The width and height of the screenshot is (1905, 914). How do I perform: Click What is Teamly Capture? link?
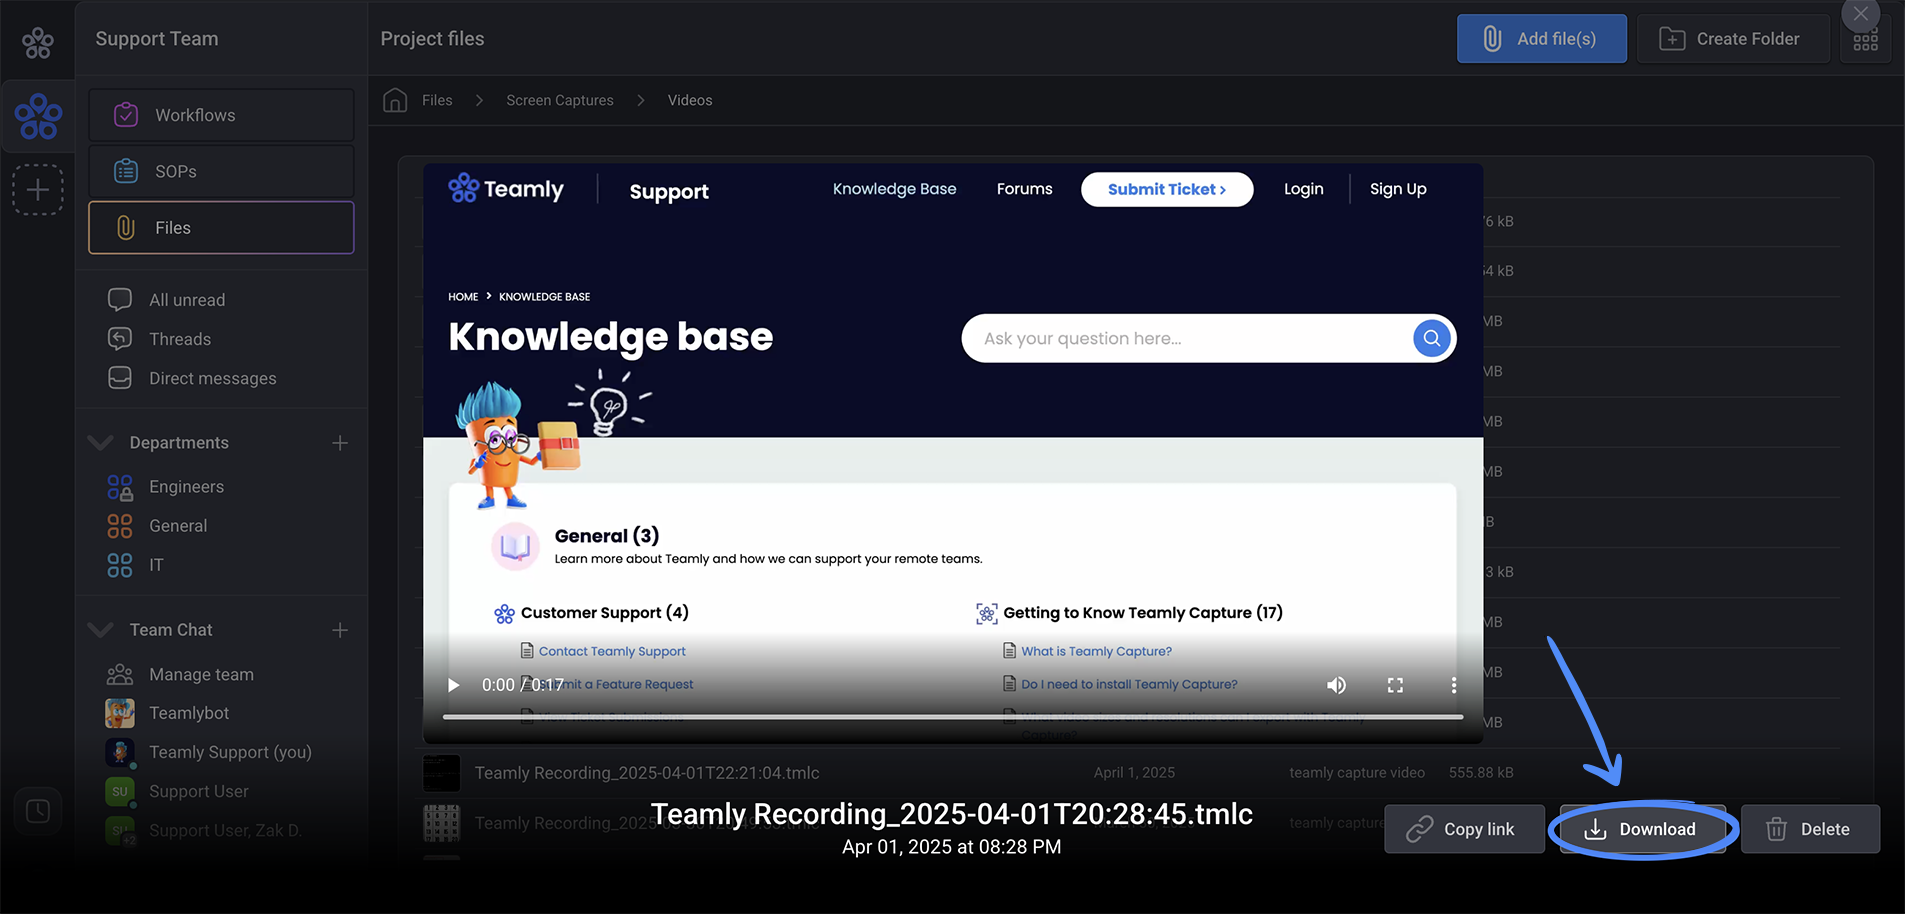coord(1096,651)
